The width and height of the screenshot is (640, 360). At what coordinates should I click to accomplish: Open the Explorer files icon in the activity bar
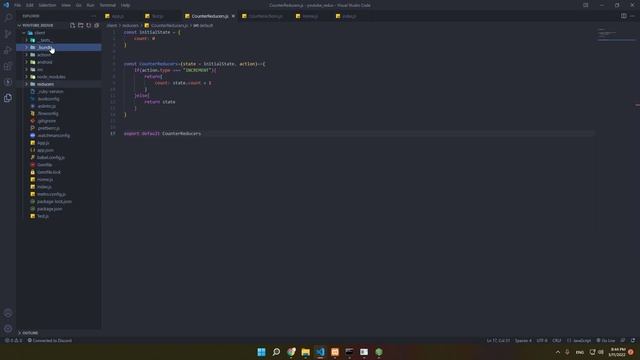pos(8,98)
